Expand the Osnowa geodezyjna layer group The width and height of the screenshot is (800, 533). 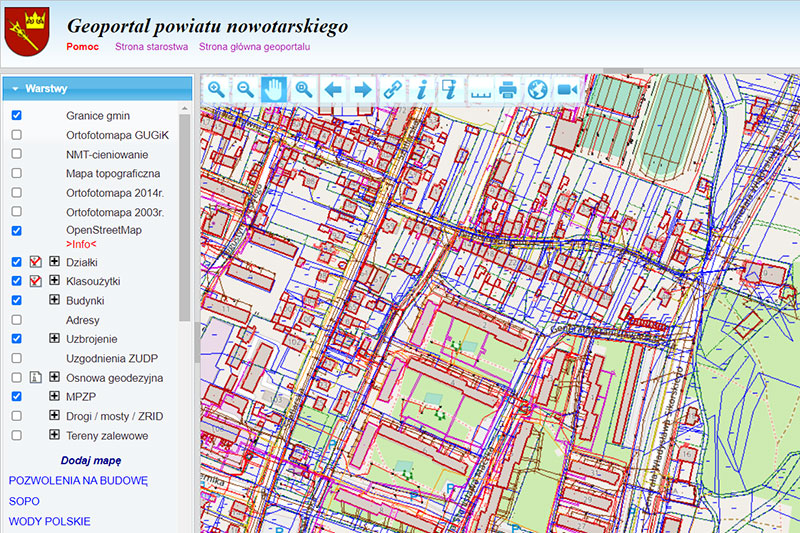click(x=54, y=377)
